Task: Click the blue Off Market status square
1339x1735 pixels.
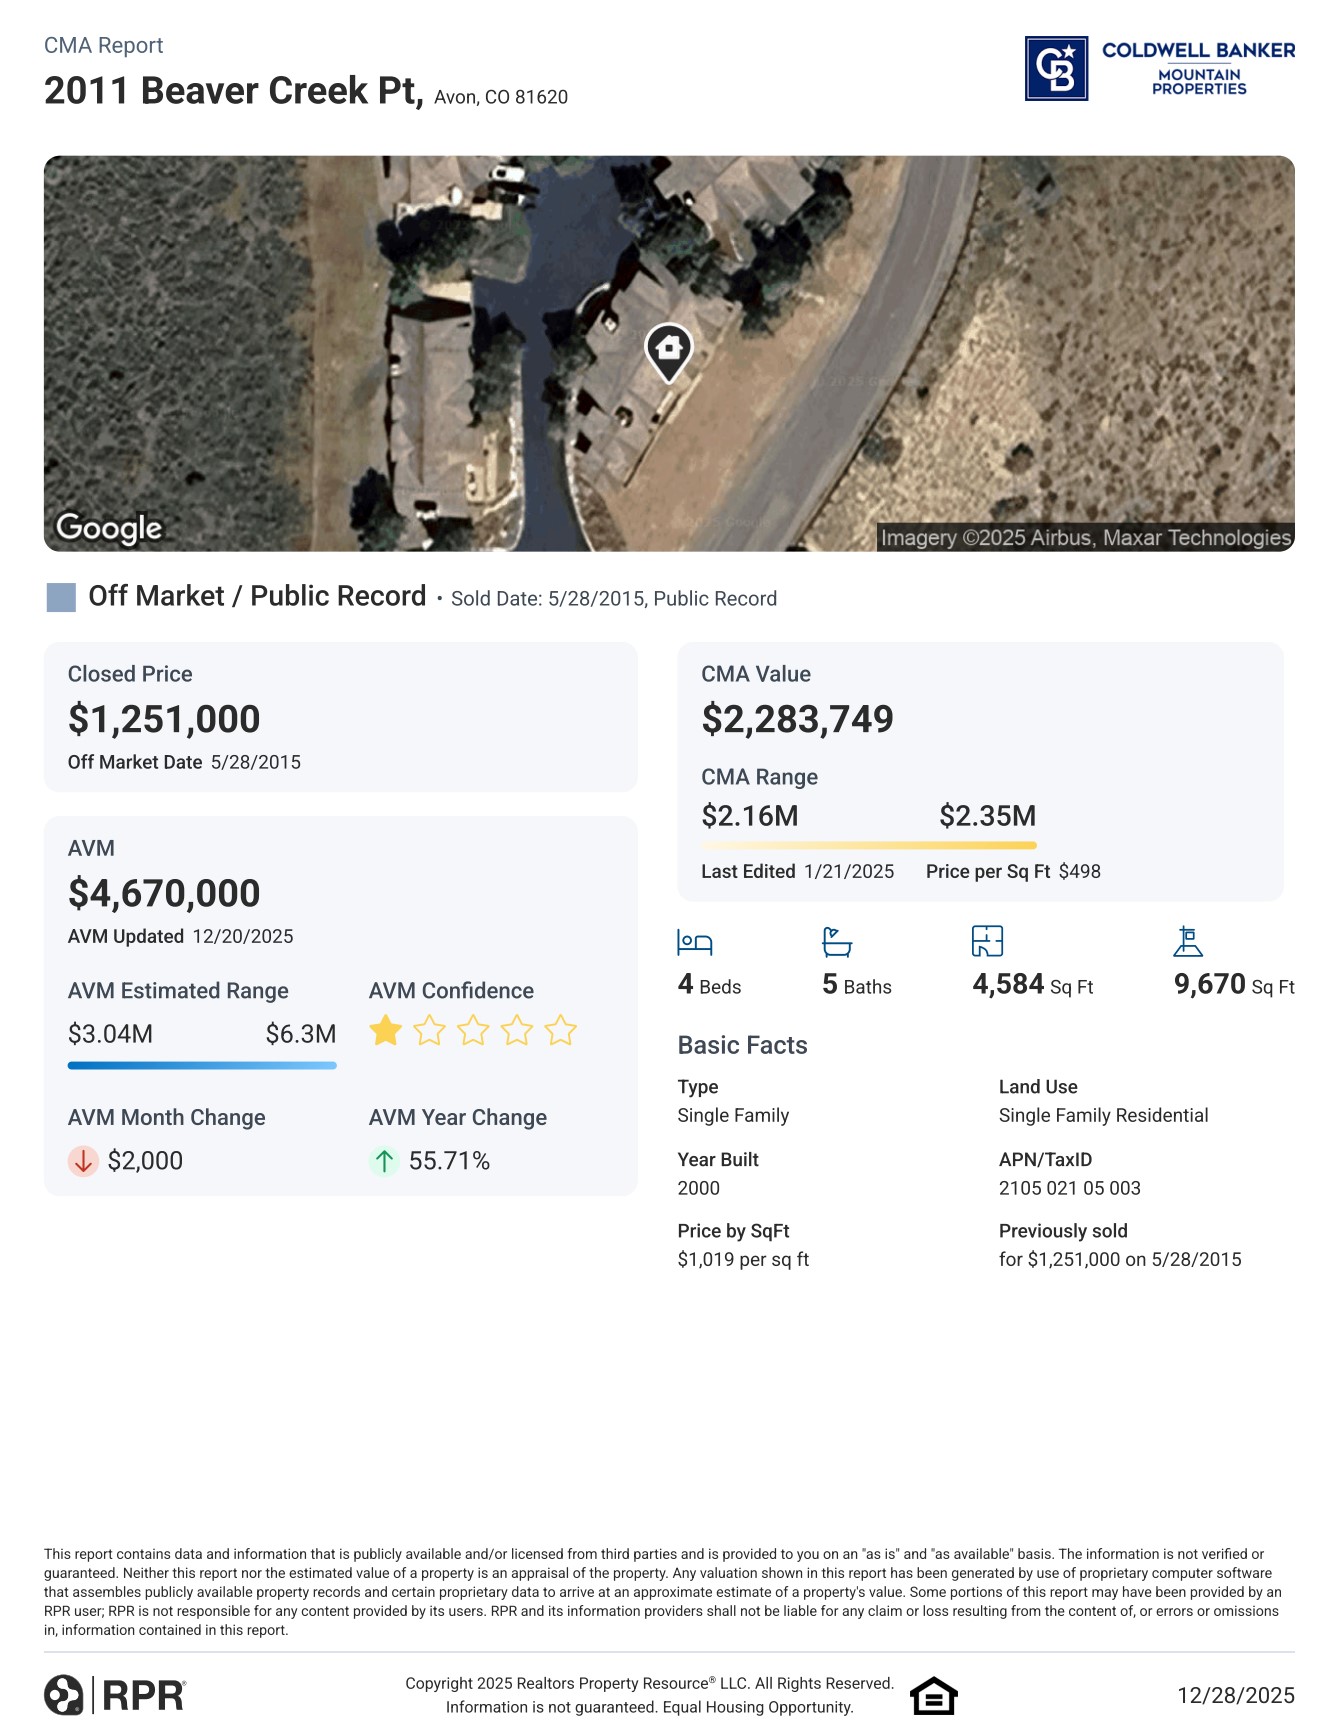Action: [62, 598]
